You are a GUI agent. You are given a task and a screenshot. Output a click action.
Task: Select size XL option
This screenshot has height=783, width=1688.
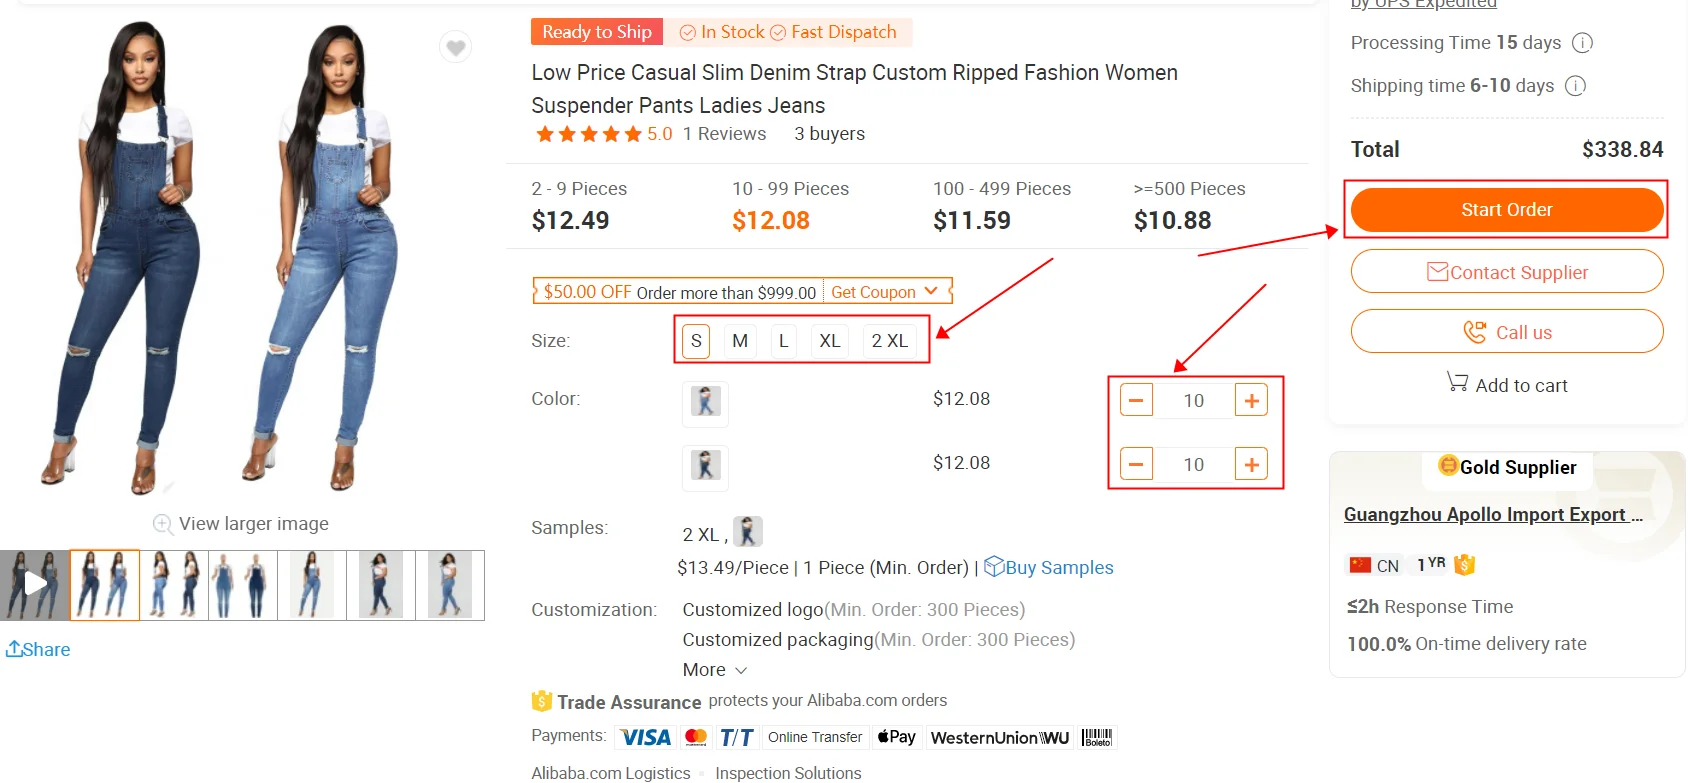coord(830,341)
